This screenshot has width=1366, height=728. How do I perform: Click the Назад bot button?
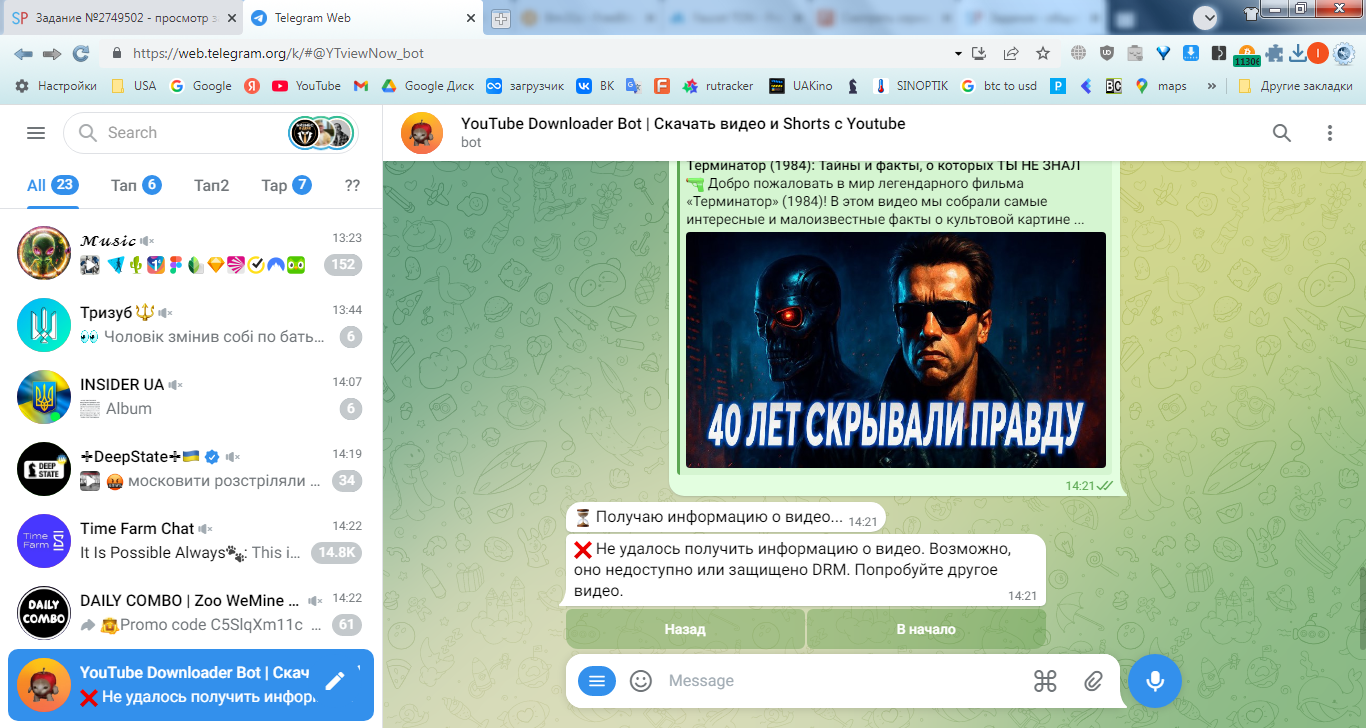tap(685, 629)
